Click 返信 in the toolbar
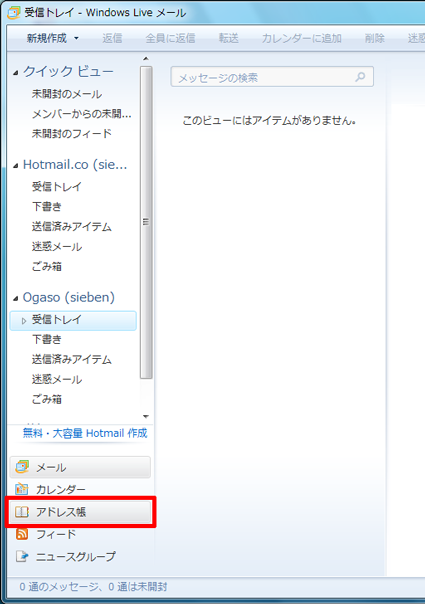 tap(112, 38)
